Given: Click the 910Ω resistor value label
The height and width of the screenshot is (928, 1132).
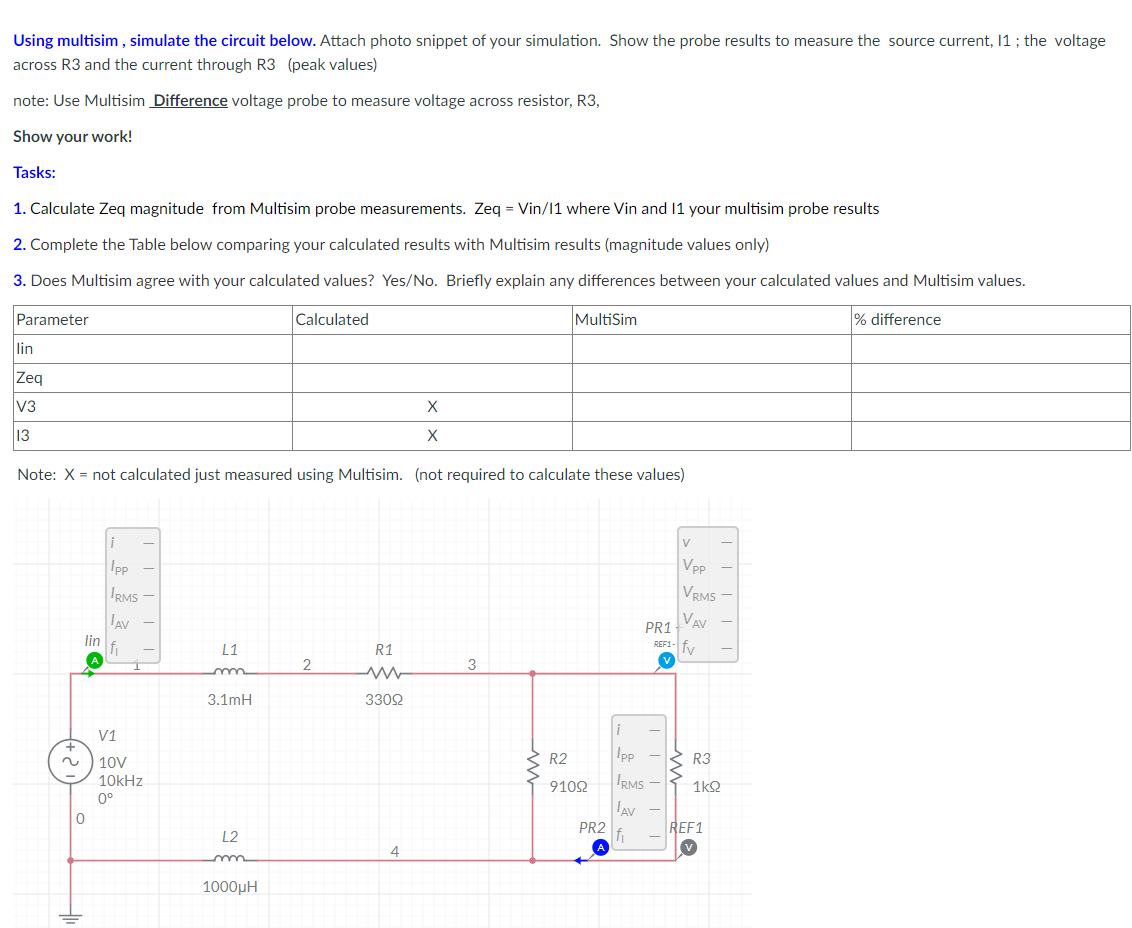Looking at the screenshot, I should coord(568,786).
